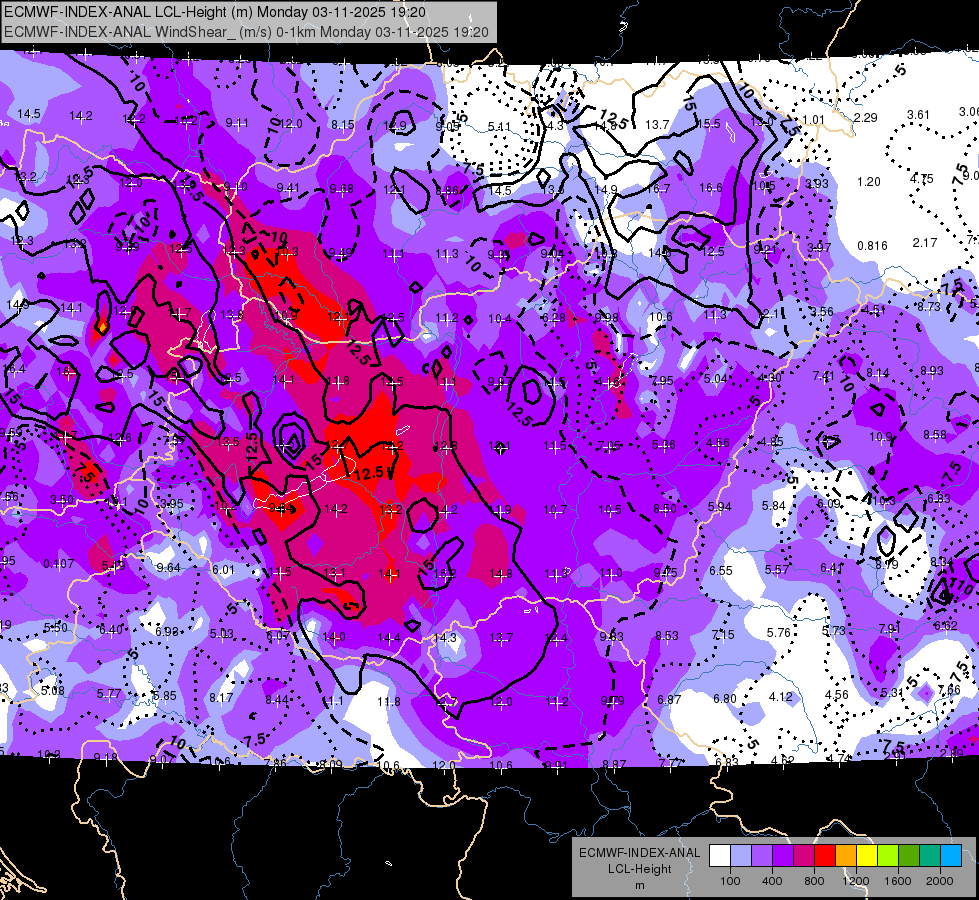Click the magenta legend swatch
The width and height of the screenshot is (979, 900).
(804, 856)
